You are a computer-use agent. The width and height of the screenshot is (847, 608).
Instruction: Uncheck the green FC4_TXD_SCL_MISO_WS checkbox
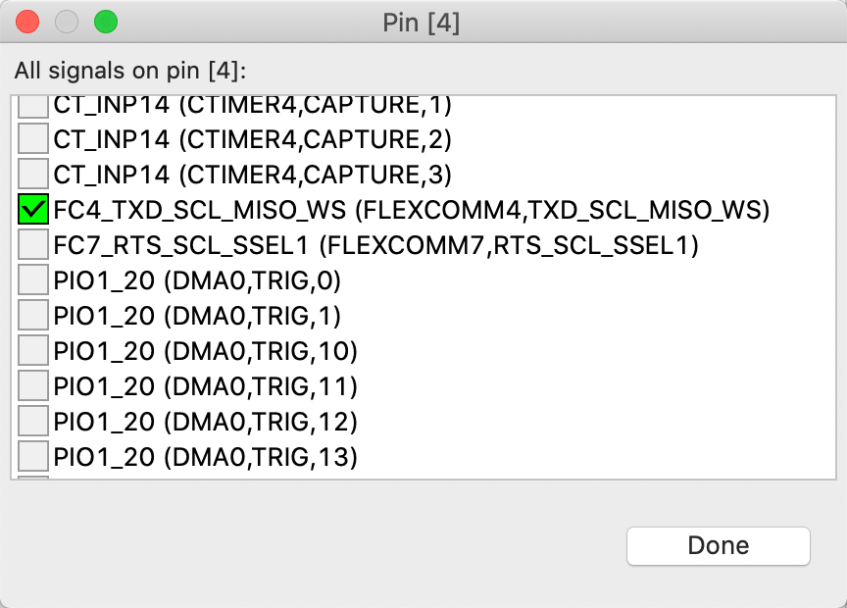click(33, 209)
